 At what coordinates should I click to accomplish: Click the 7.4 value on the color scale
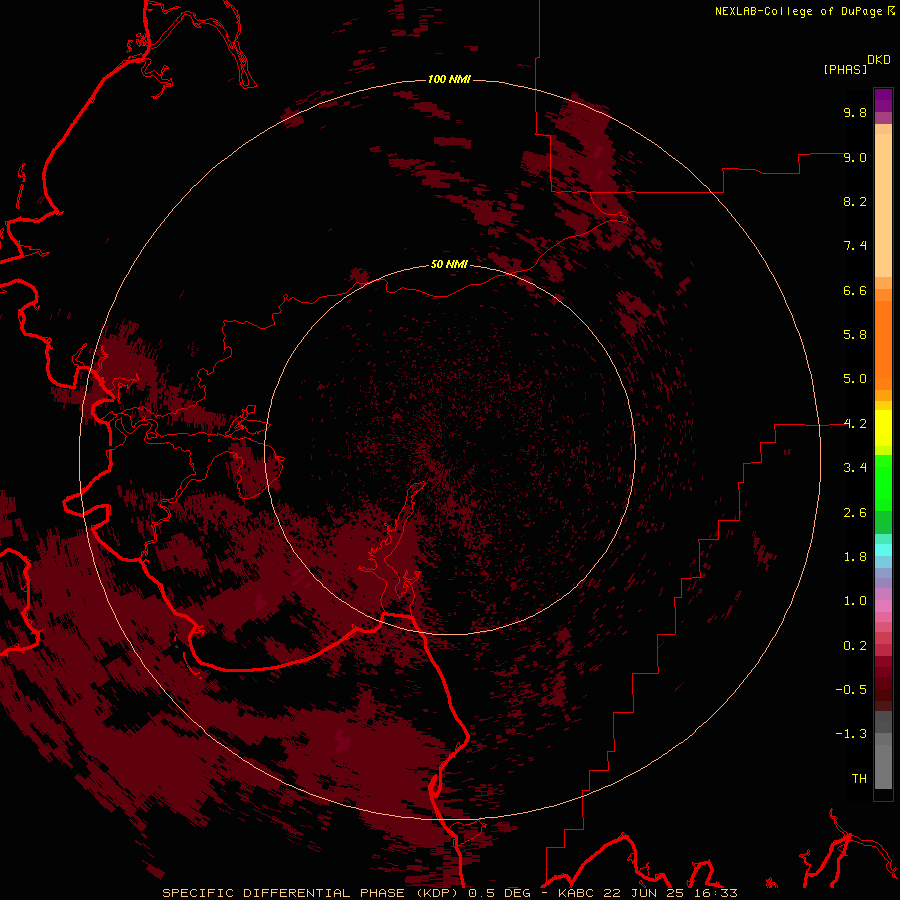[855, 246]
